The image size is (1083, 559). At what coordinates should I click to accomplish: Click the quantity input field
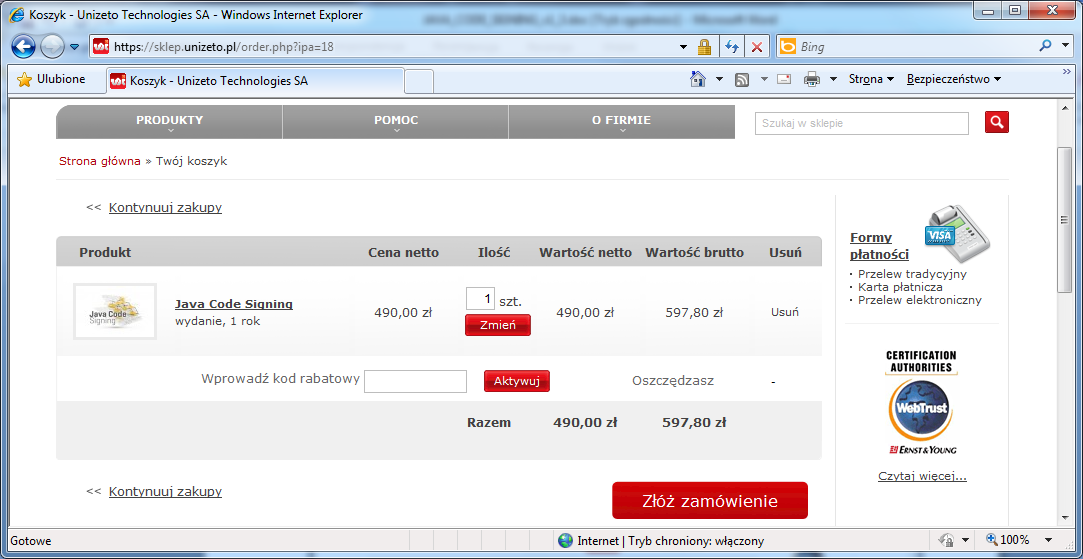coord(480,299)
